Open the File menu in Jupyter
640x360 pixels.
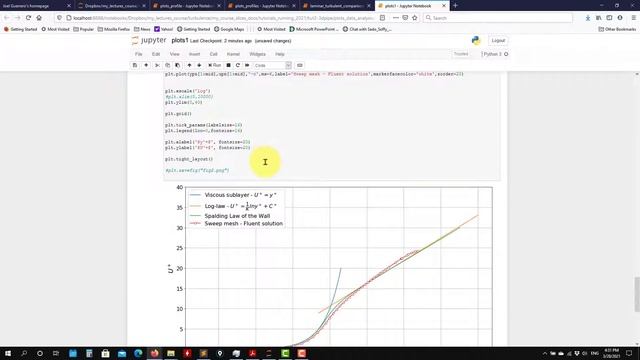click(139, 54)
